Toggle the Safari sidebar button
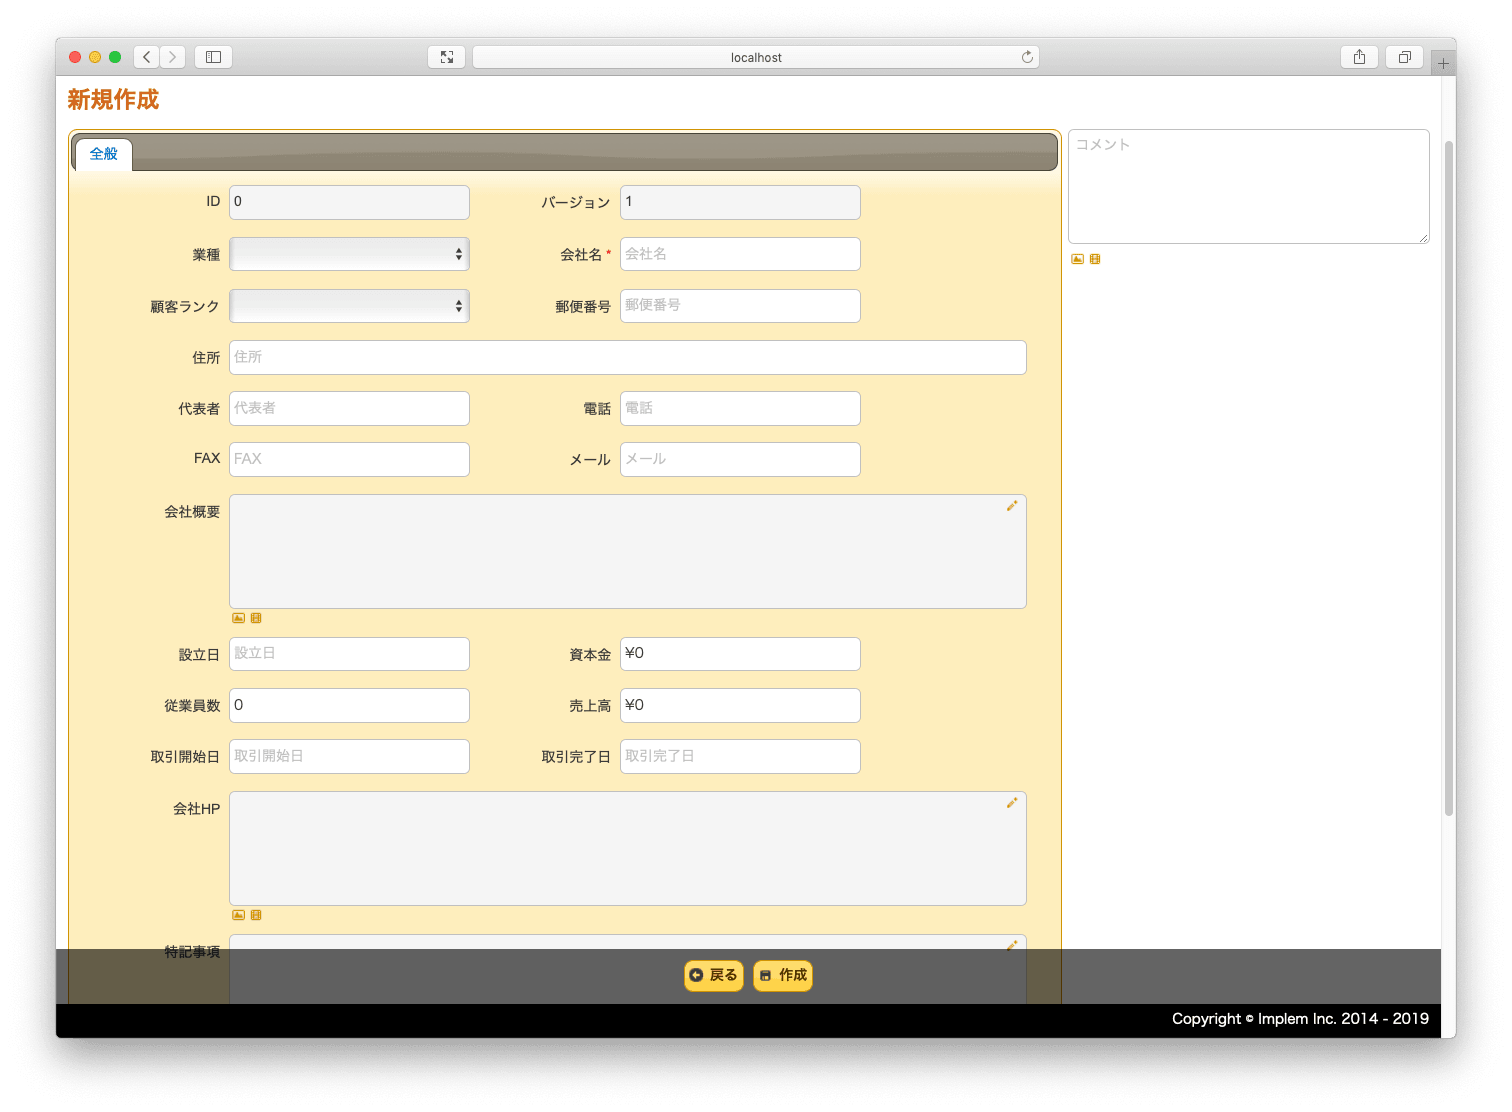Viewport: 1512px width, 1112px height. [x=213, y=57]
